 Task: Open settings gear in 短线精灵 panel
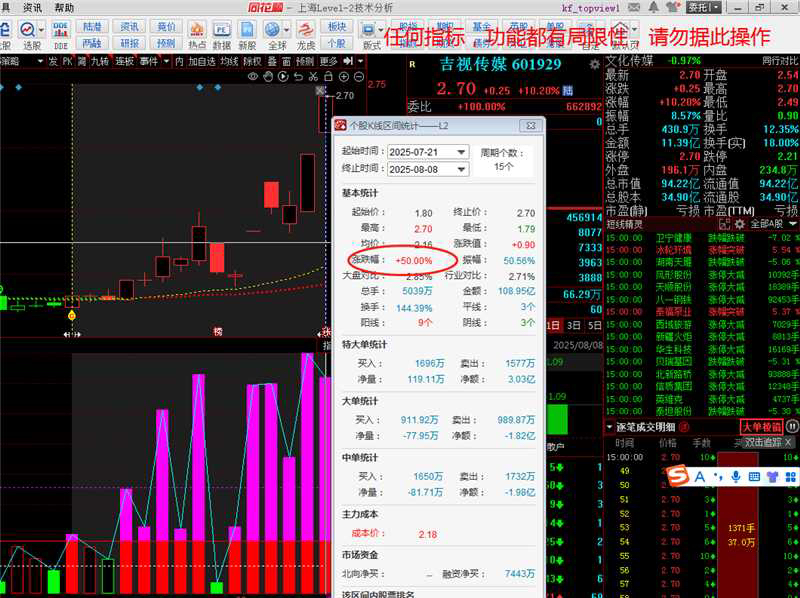739,224
